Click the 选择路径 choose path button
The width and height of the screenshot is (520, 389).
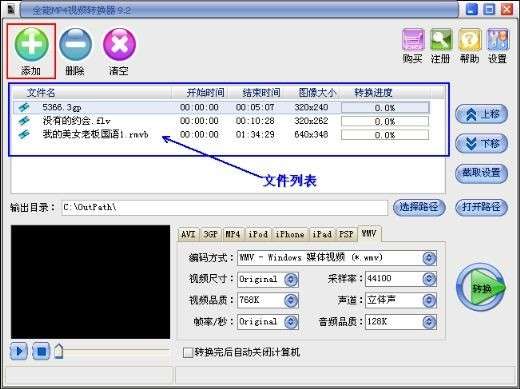point(419,207)
